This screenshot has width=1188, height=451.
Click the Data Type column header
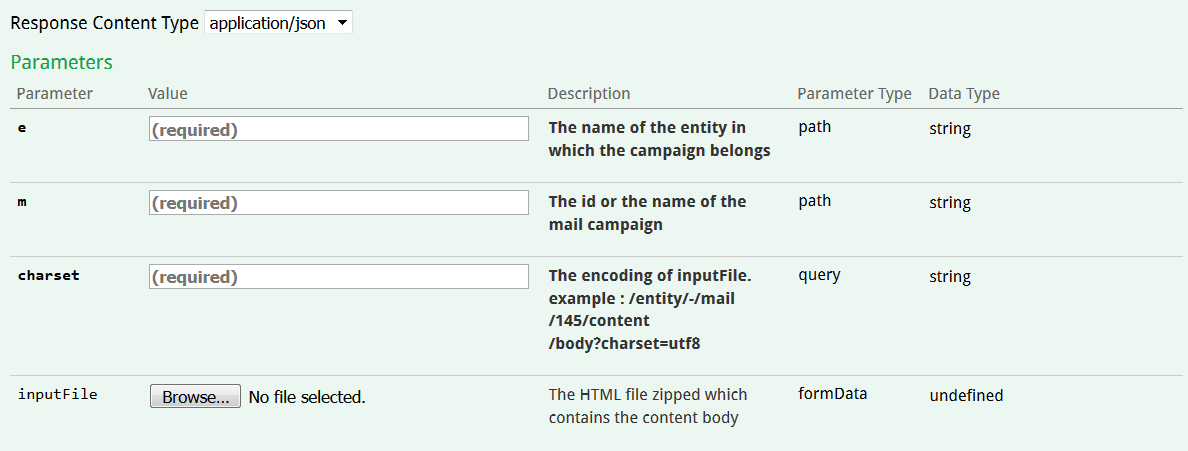(964, 94)
